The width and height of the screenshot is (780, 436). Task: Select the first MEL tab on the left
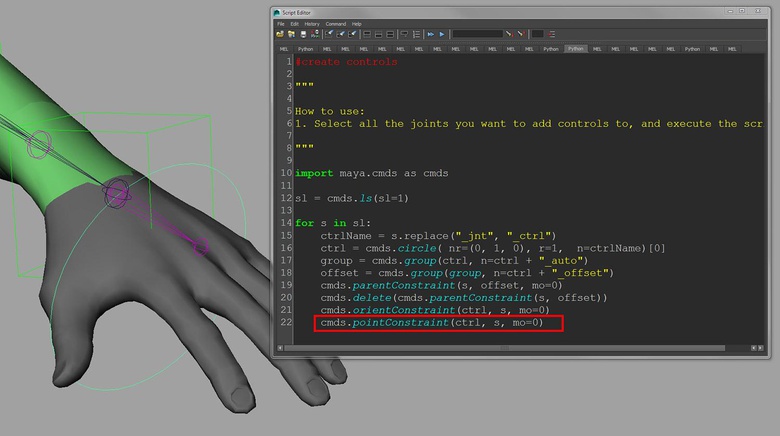tap(284, 48)
